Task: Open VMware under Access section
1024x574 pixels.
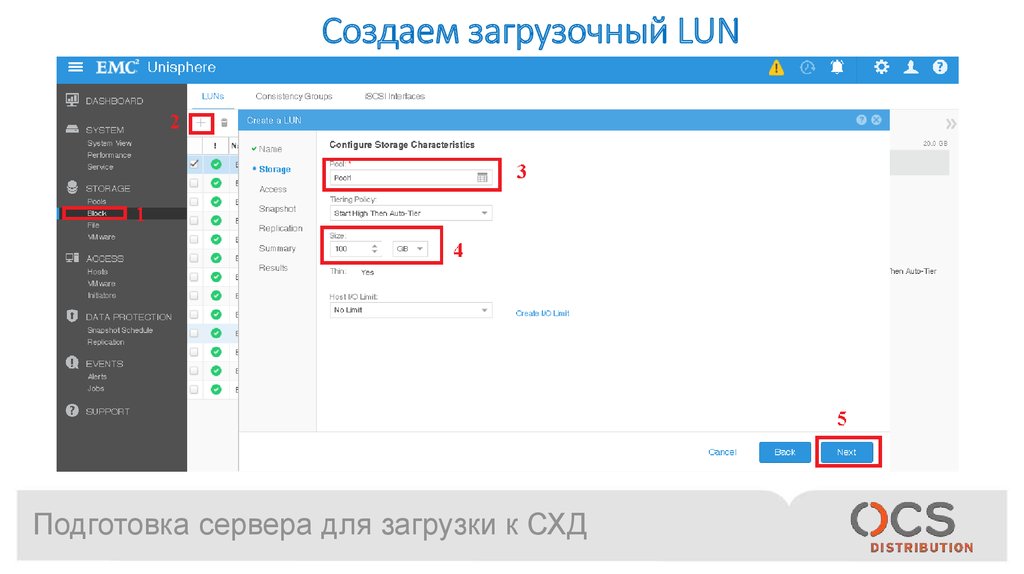Action: pos(101,283)
